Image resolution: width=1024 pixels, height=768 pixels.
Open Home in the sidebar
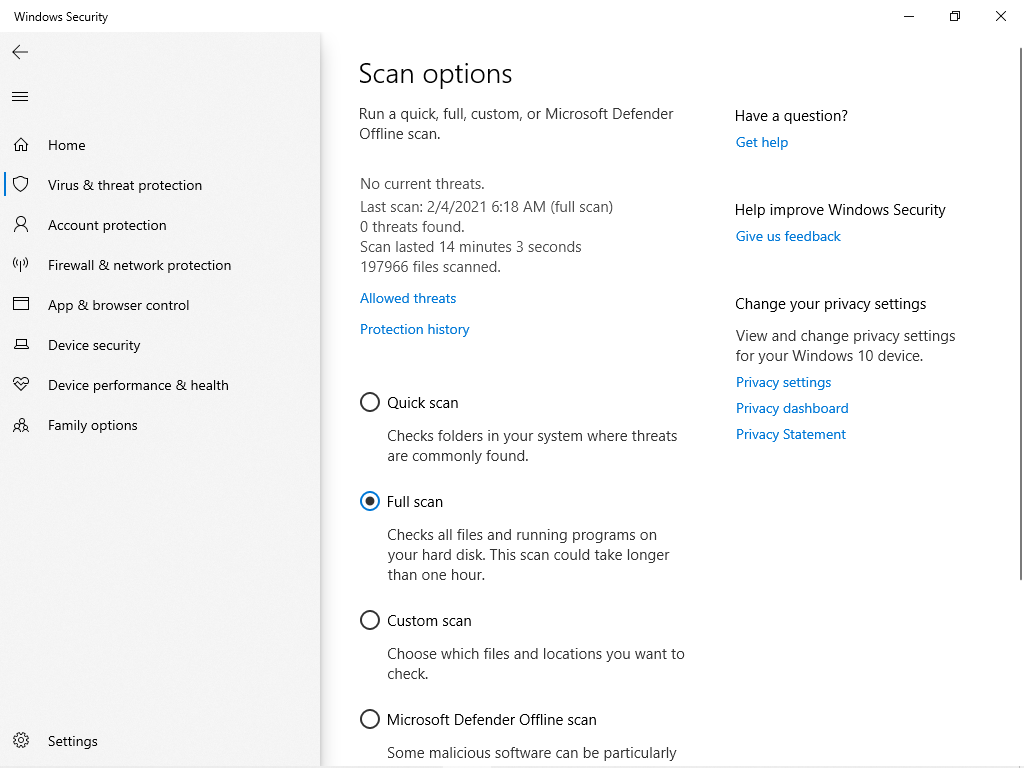[x=67, y=145]
